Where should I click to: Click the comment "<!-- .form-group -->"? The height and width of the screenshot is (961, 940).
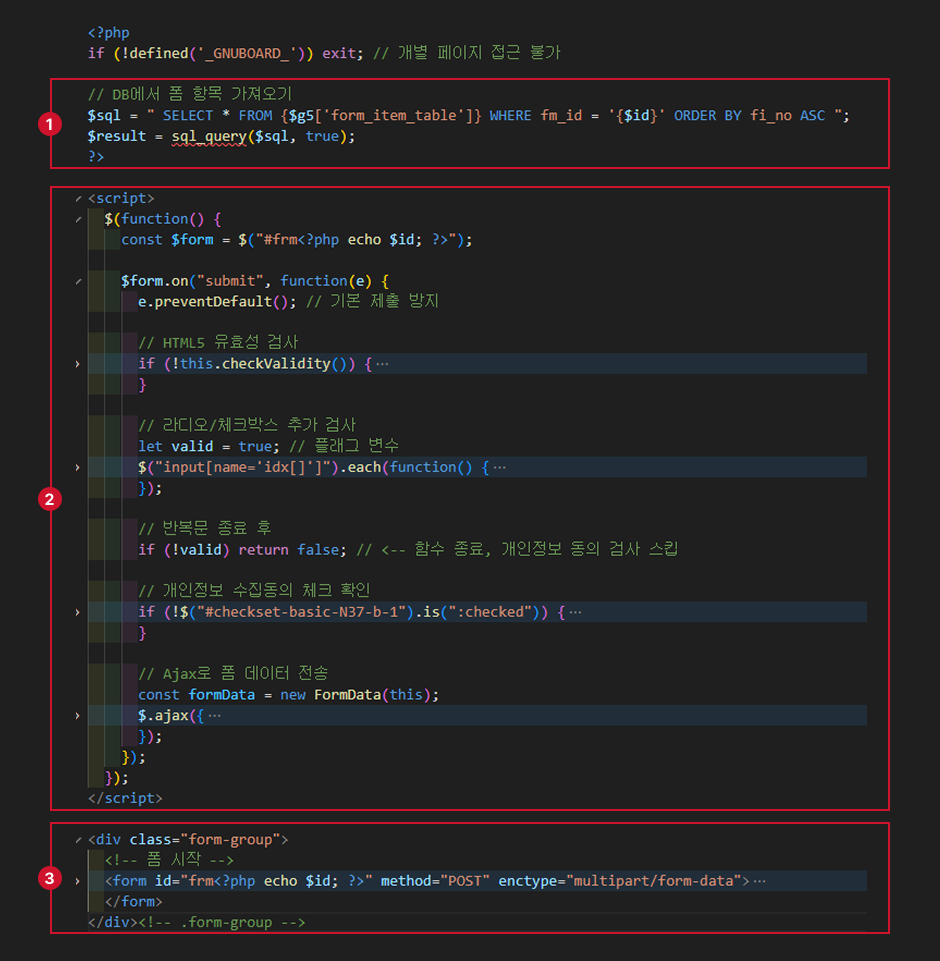coord(222,922)
